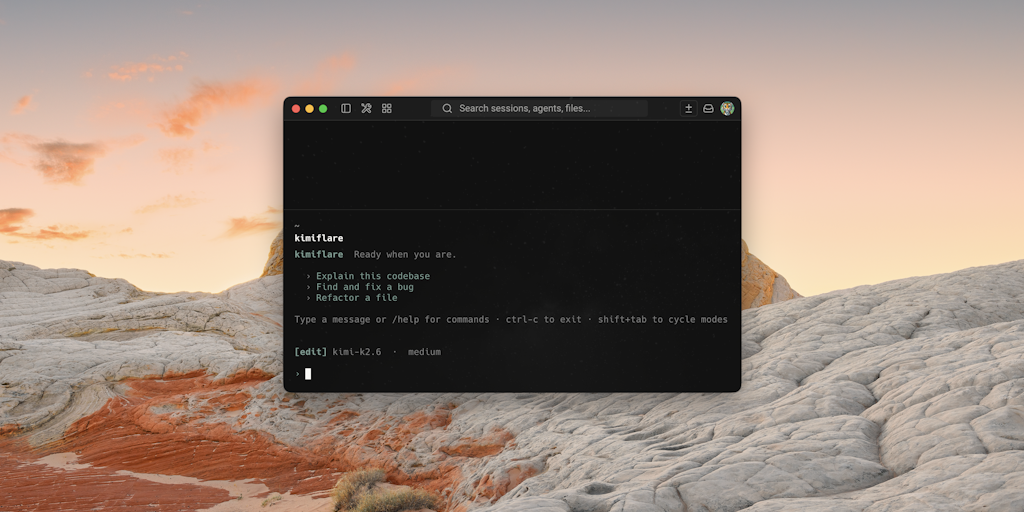Screen dimensions: 1024x512
Task: Minimize the window with the yellow button
Action: click(310, 108)
